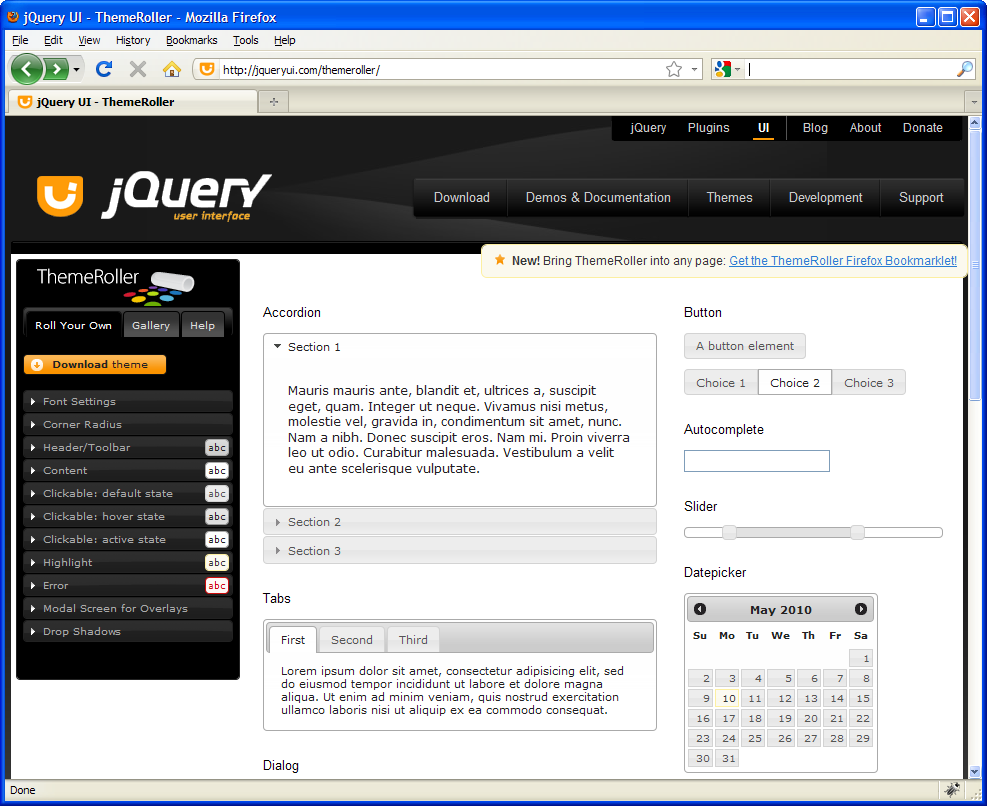Visit the Blog link in the top bar

tap(815, 128)
